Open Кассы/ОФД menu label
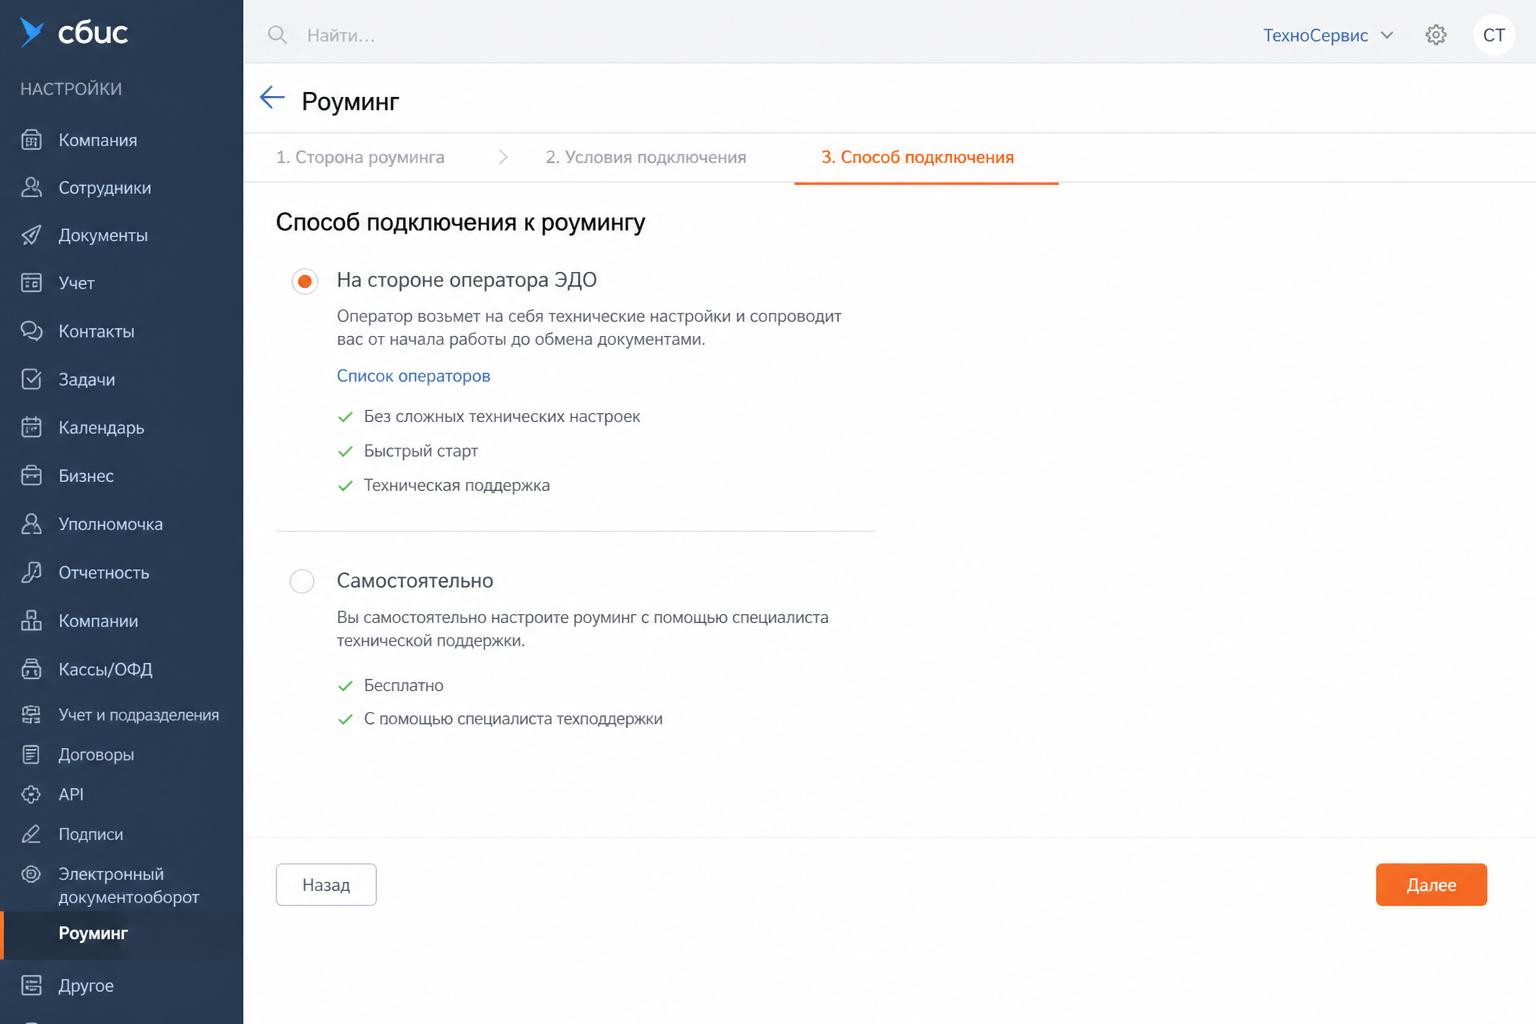Screen dimensions: 1536x1024 (x=105, y=669)
